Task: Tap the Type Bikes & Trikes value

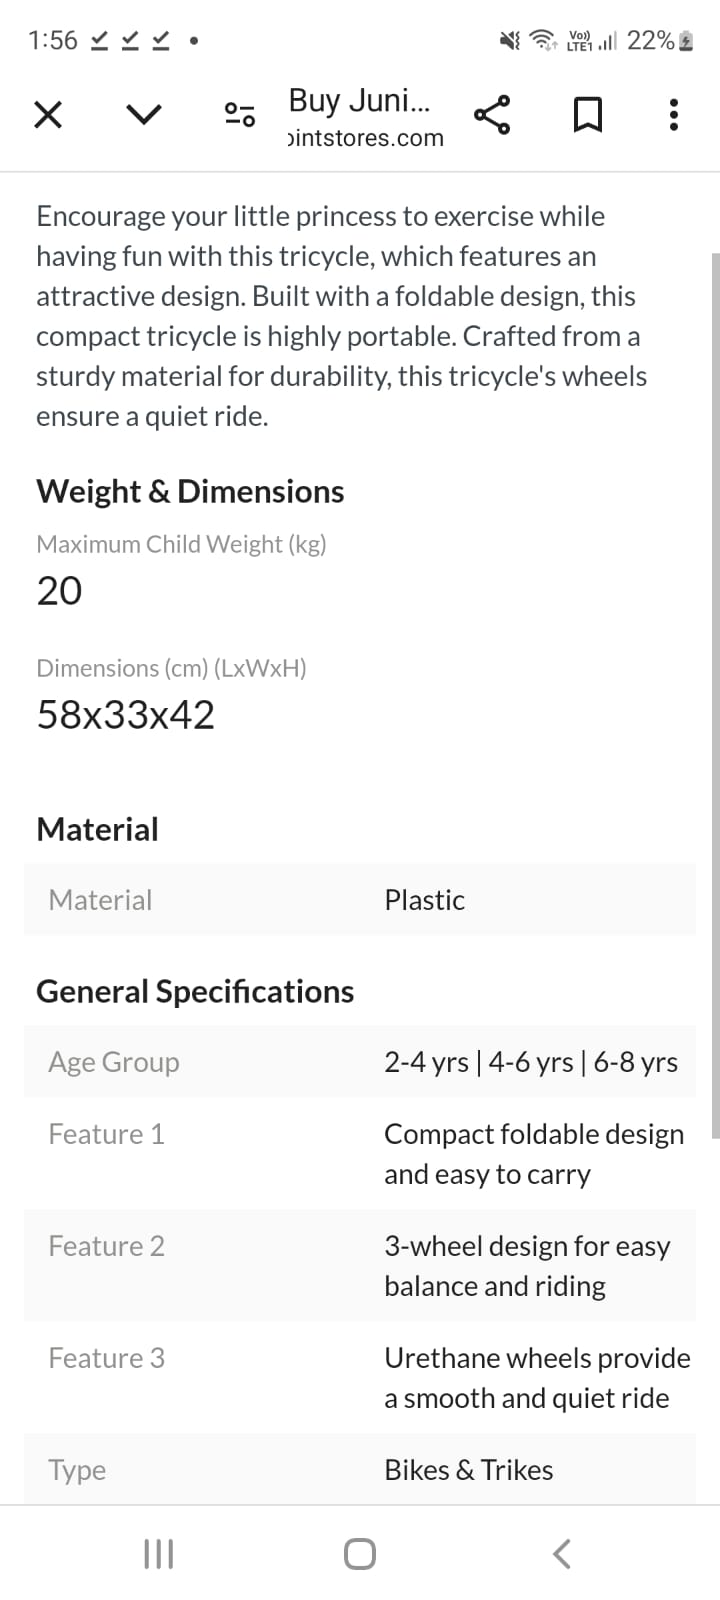Action: (x=468, y=1470)
